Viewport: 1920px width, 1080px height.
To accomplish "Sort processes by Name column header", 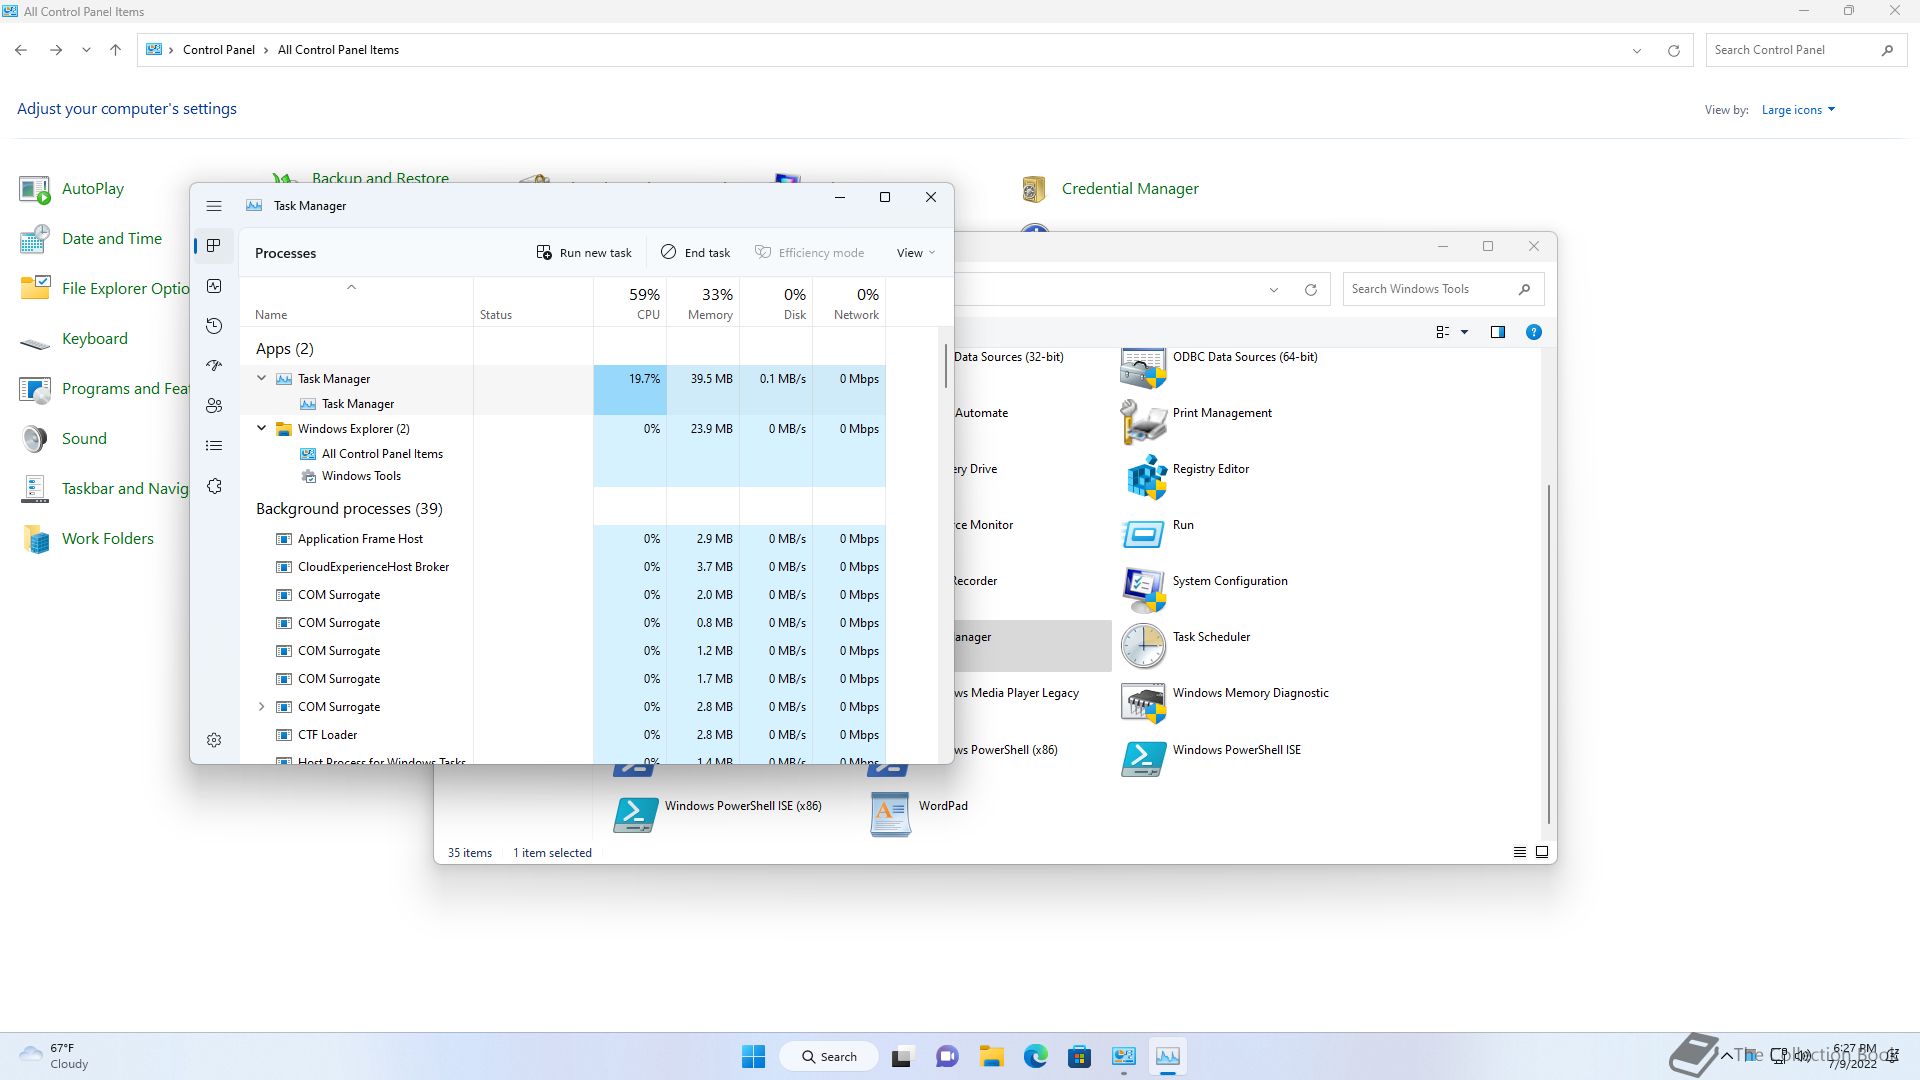I will [x=356, y=302].
